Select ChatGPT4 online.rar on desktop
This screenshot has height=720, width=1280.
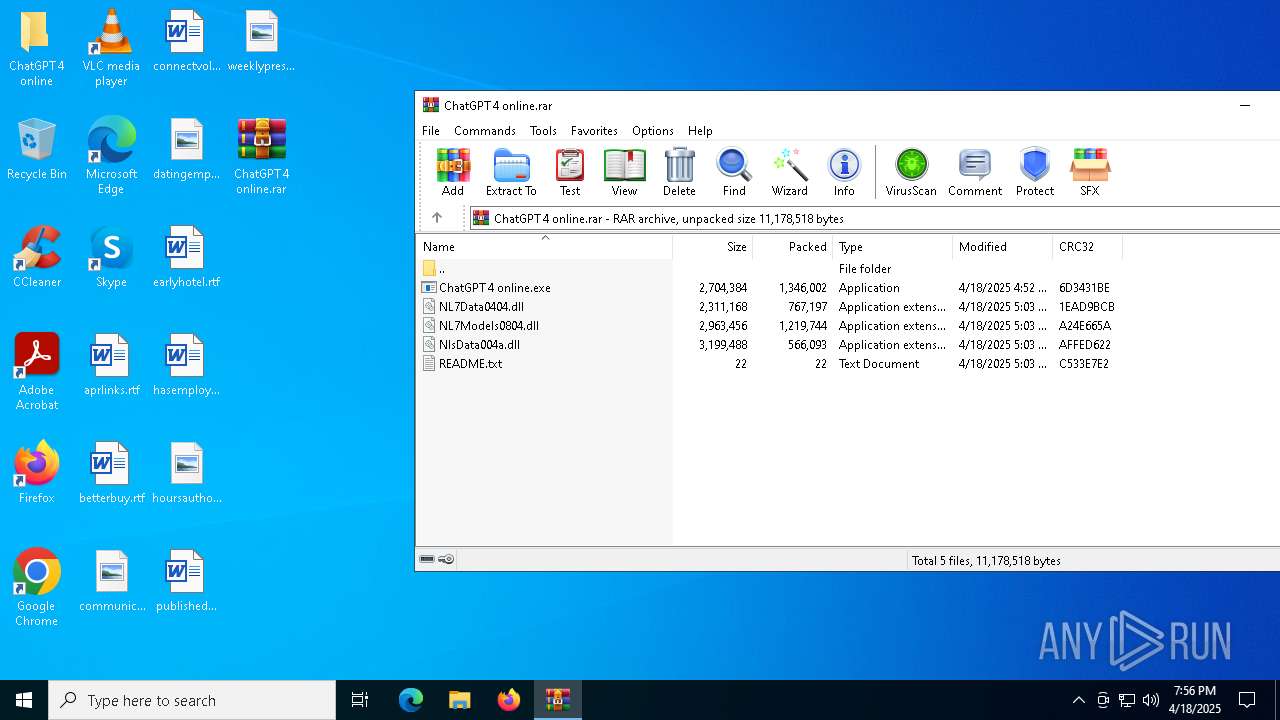(x=261, y=156)
